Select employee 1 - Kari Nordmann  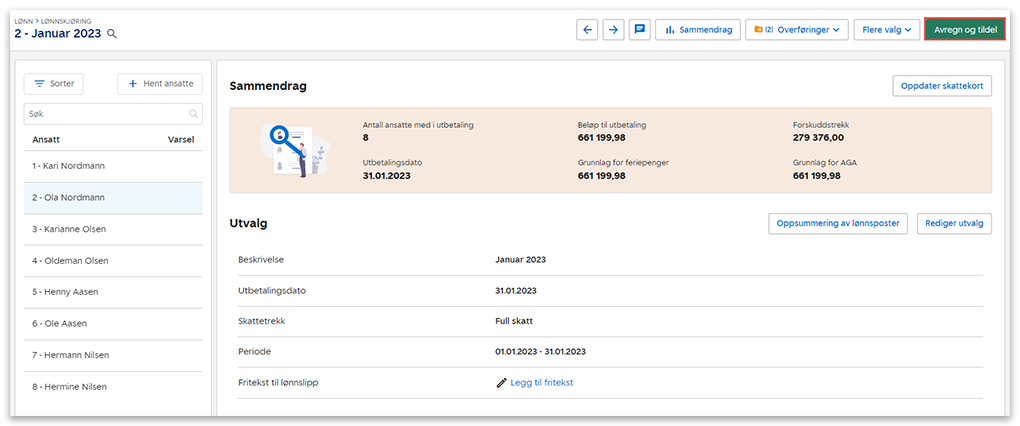(x=68, y=166)
